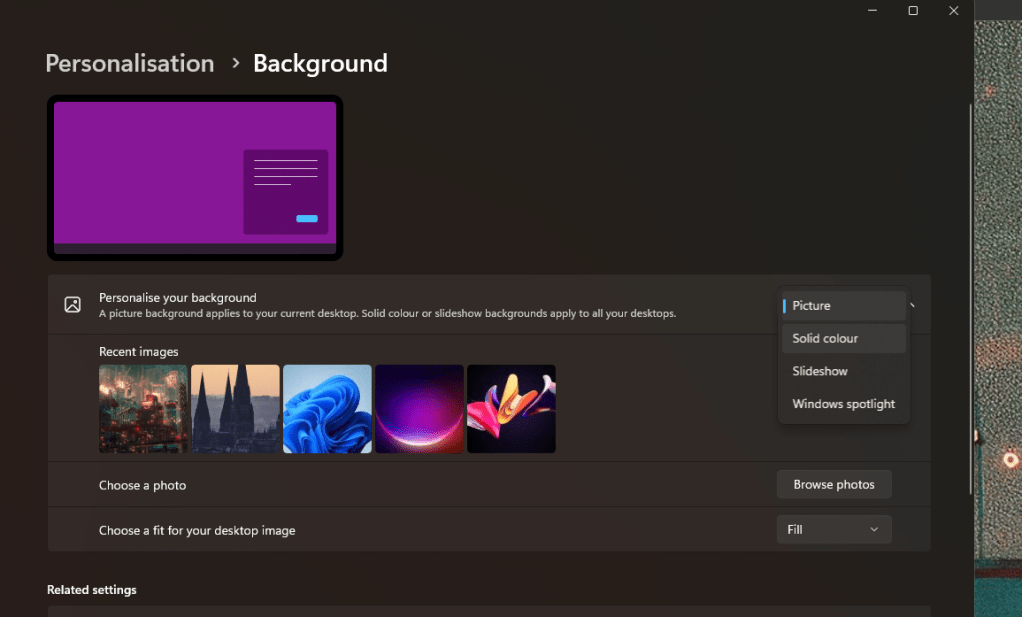The width and height of the screenshot is (1022, 617).
Task: Select the purple glowing orb recent image
Action: click(x=419, y=409)
